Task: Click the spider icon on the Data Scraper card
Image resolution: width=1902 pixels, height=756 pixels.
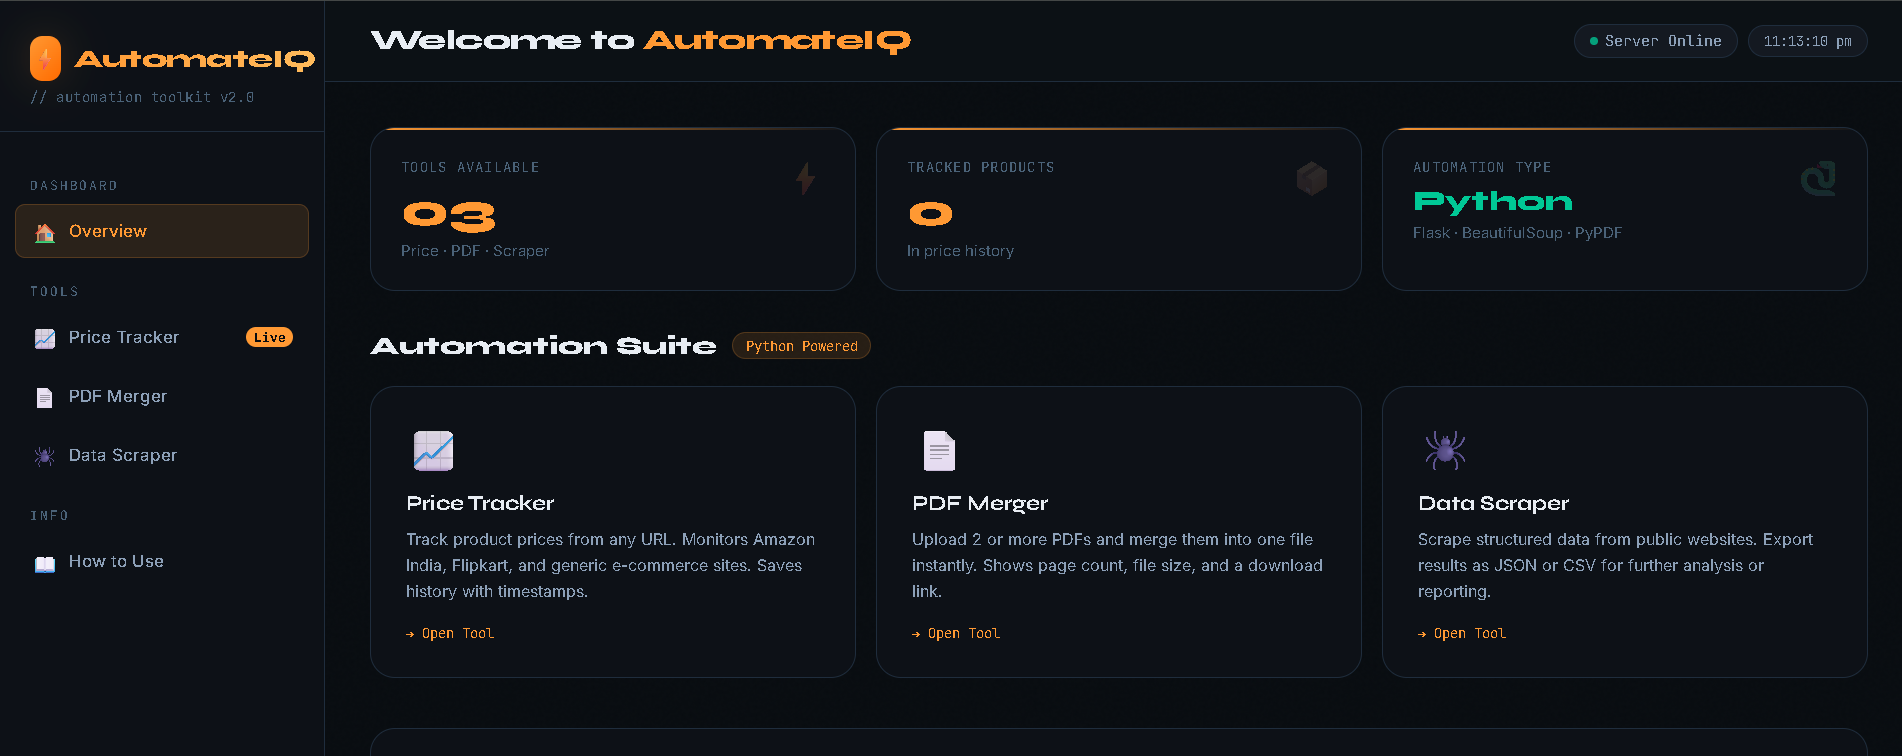Action: 1444,450
